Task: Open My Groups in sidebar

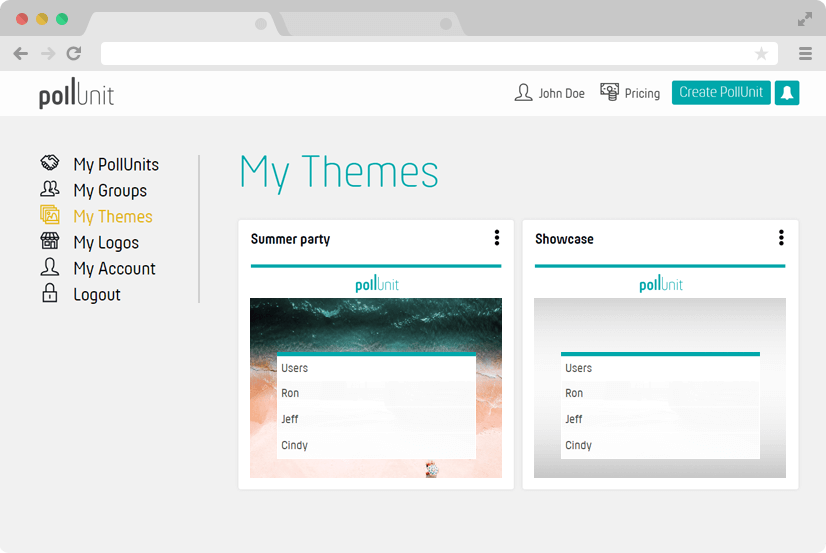Action: (110, 191)
